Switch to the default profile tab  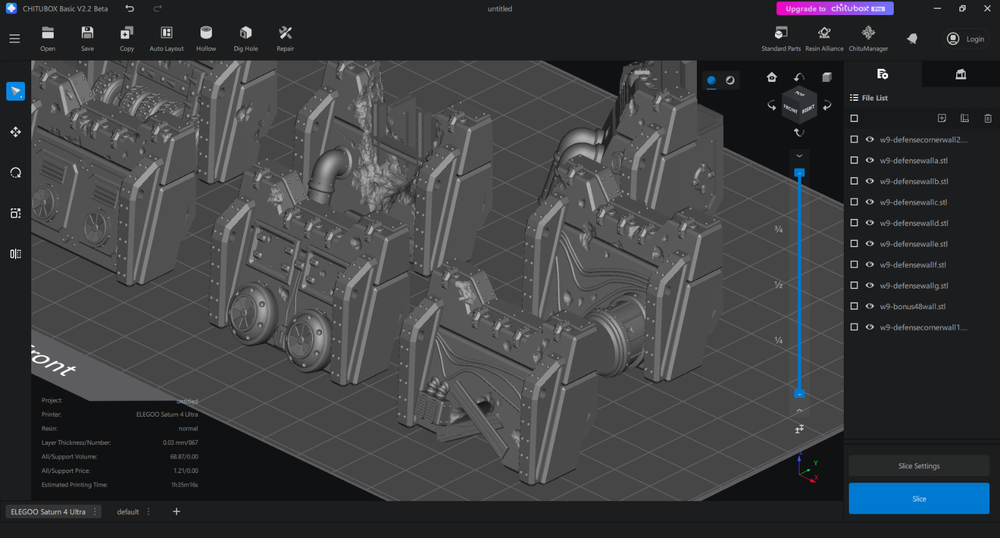coord(127,512)
